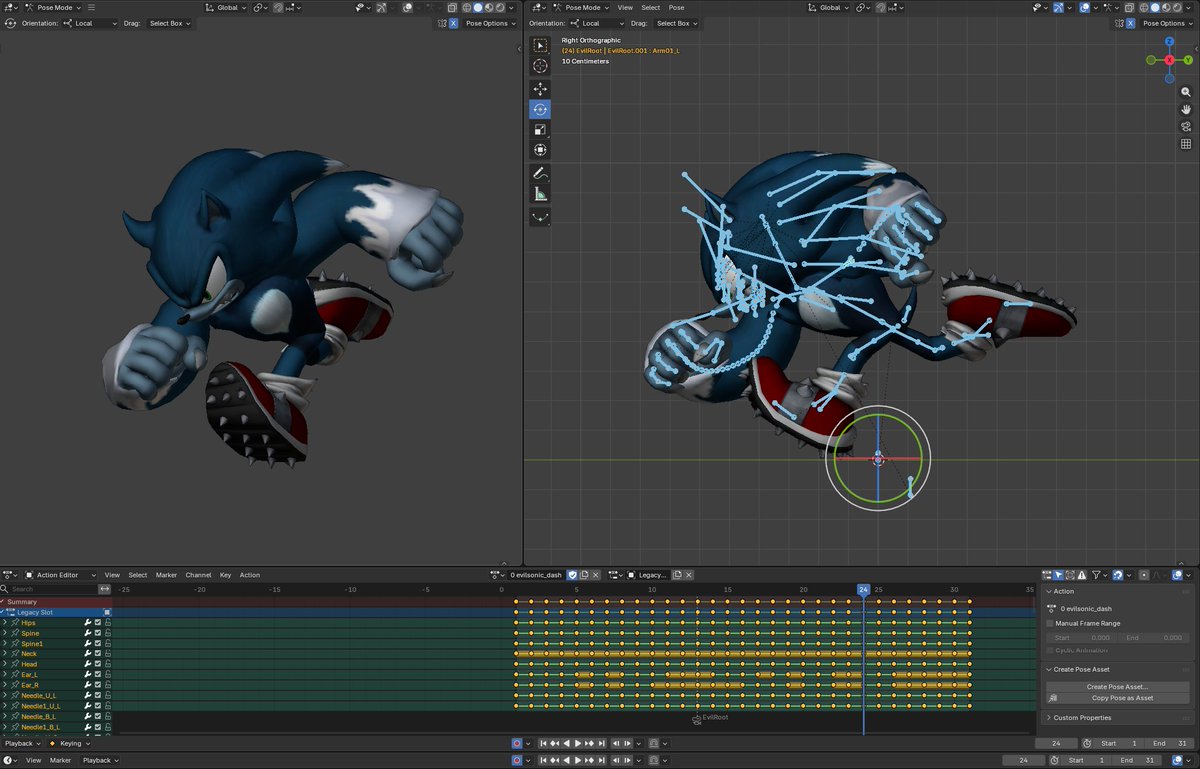Uncheck the Ear_L channel checkbox
The height and width of the screenshot is (769, 1200).
[x=97, y=675]
